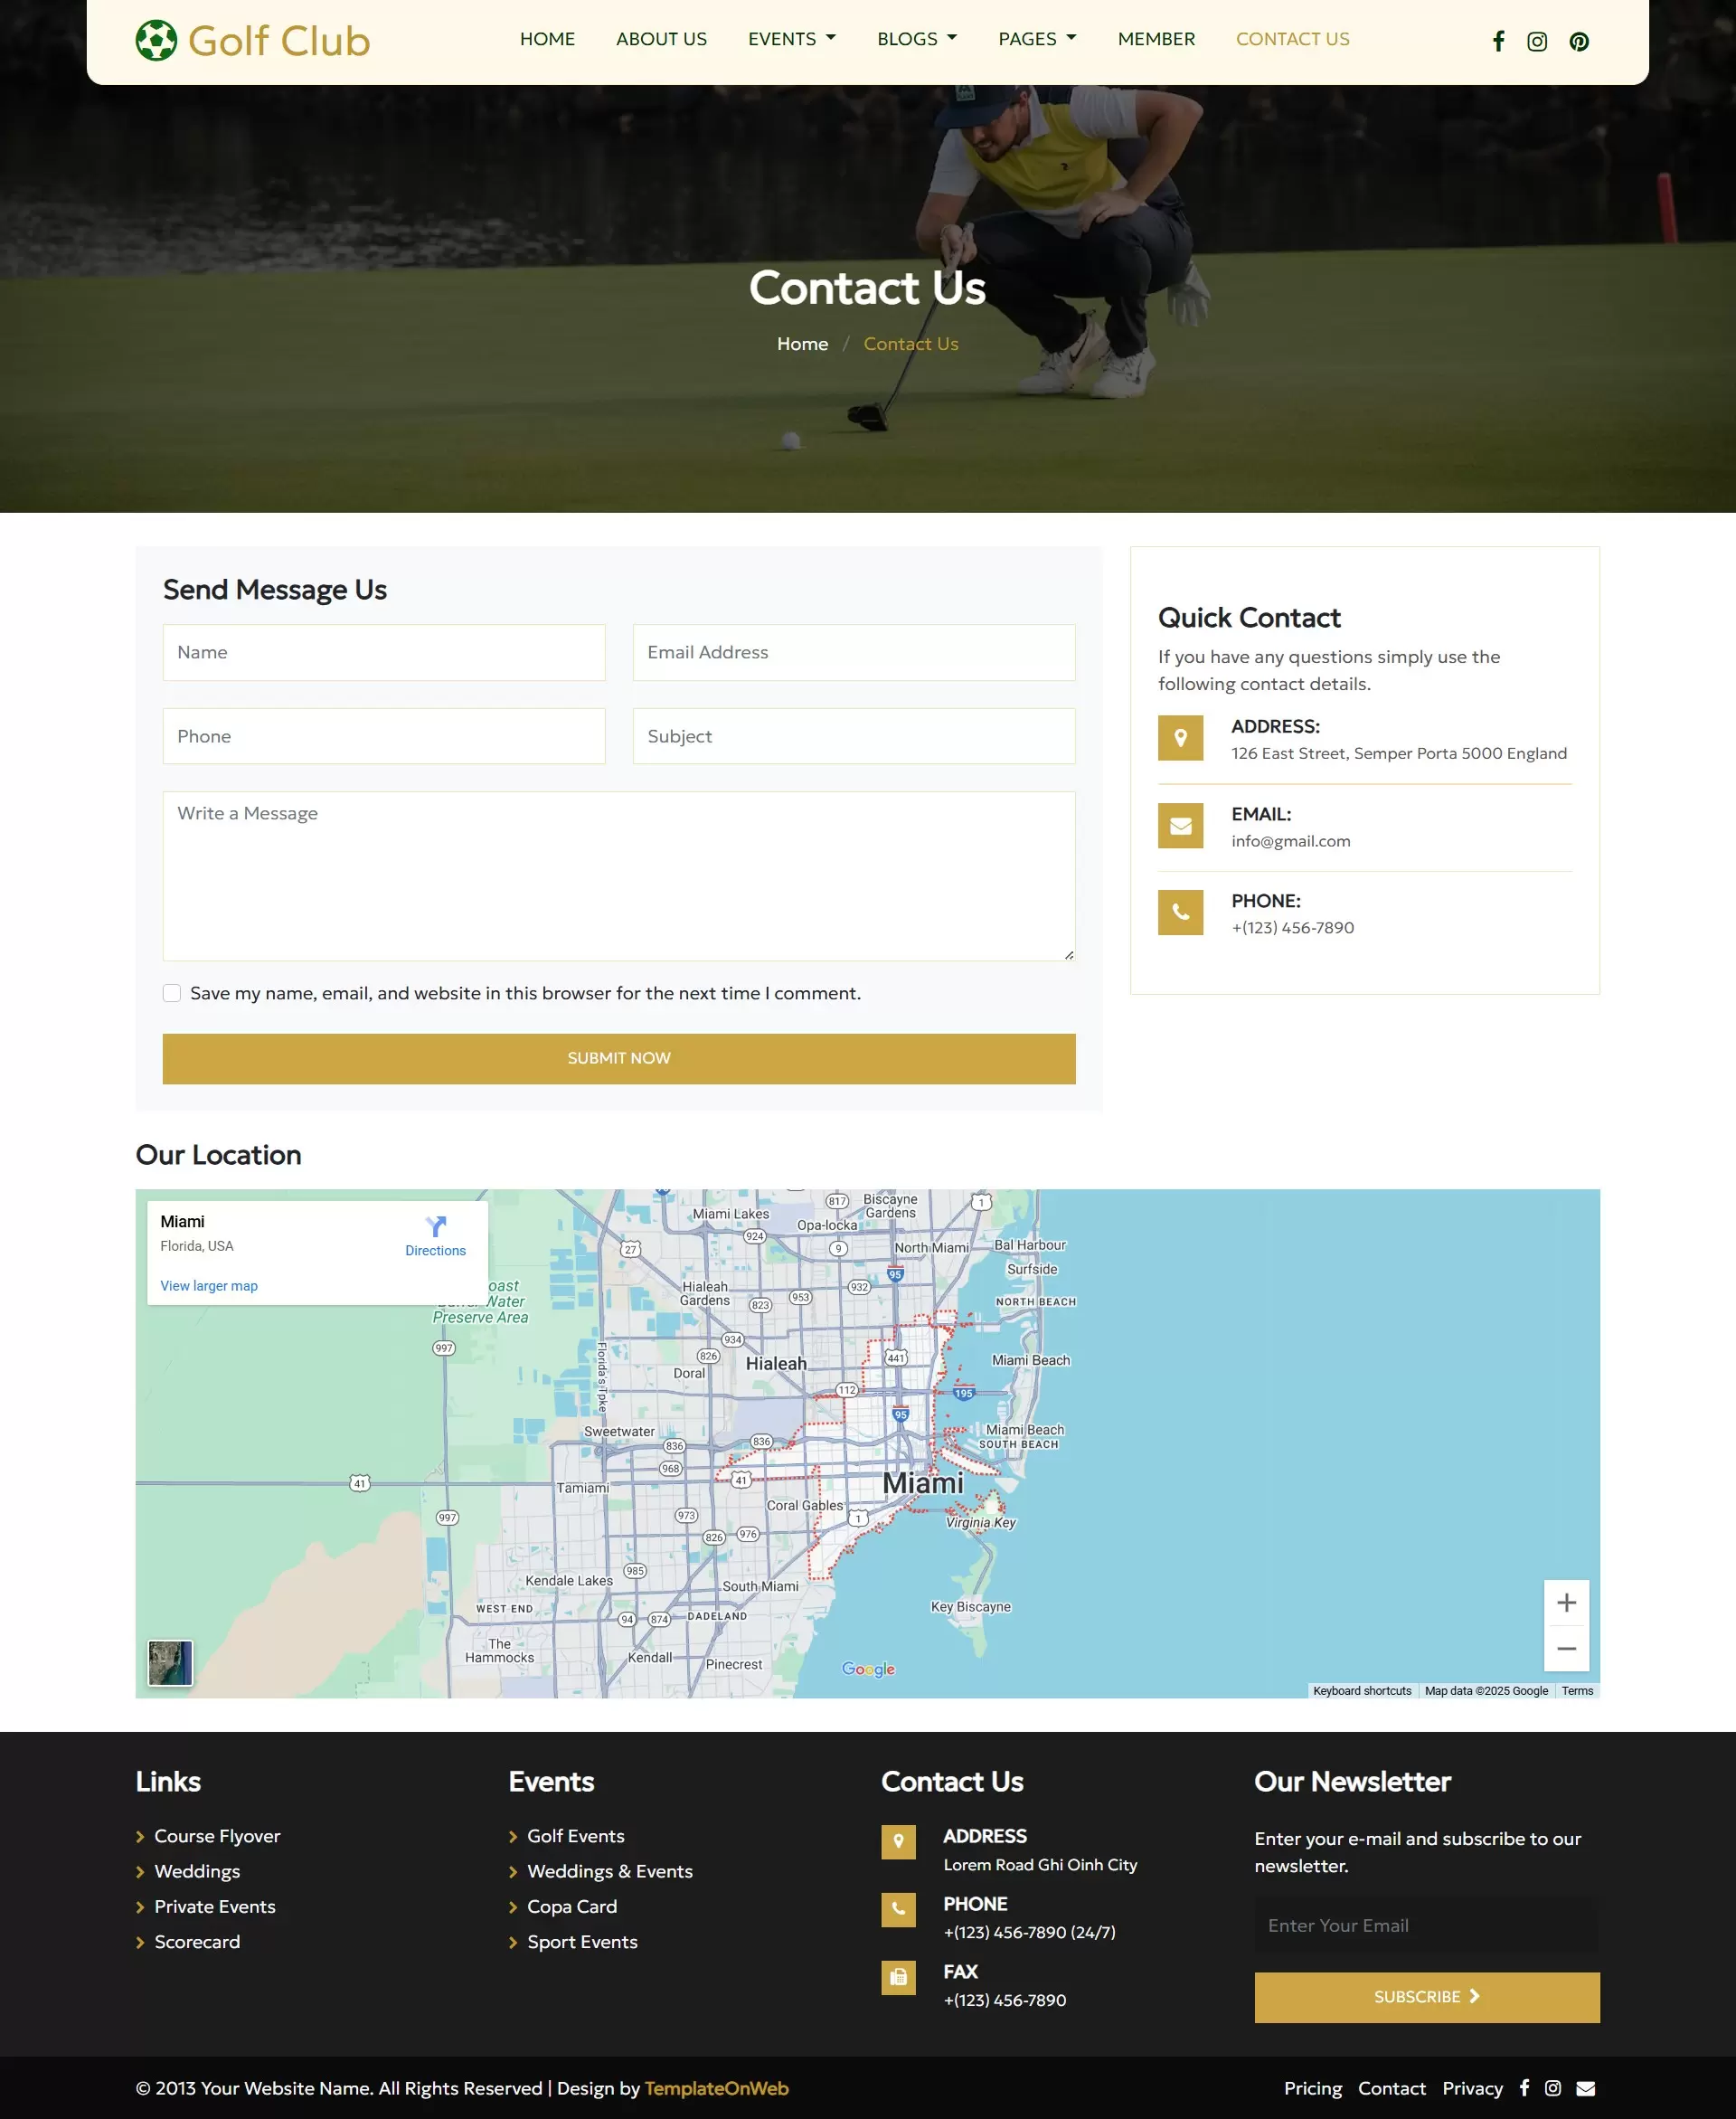Check 'Save my name, email, and website' box
1736x2119 pixels.
pyautogui.click(x=172, y=992)
